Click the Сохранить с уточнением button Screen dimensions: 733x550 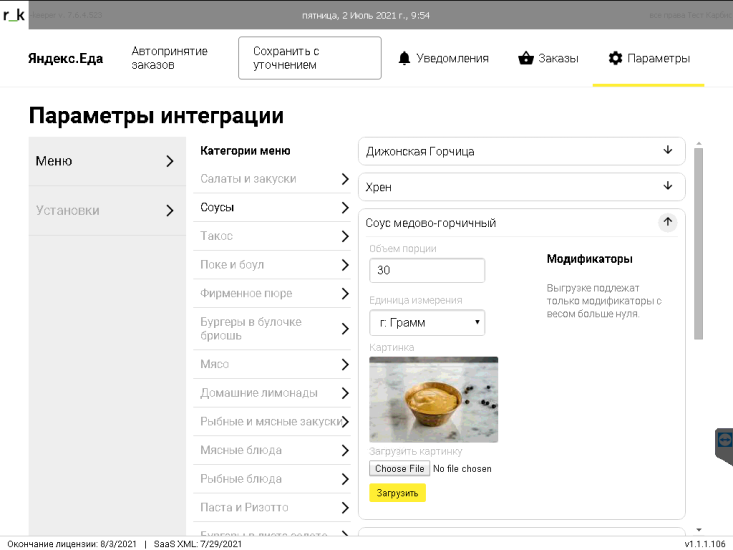pyautogui.click(x=309, y=58)
